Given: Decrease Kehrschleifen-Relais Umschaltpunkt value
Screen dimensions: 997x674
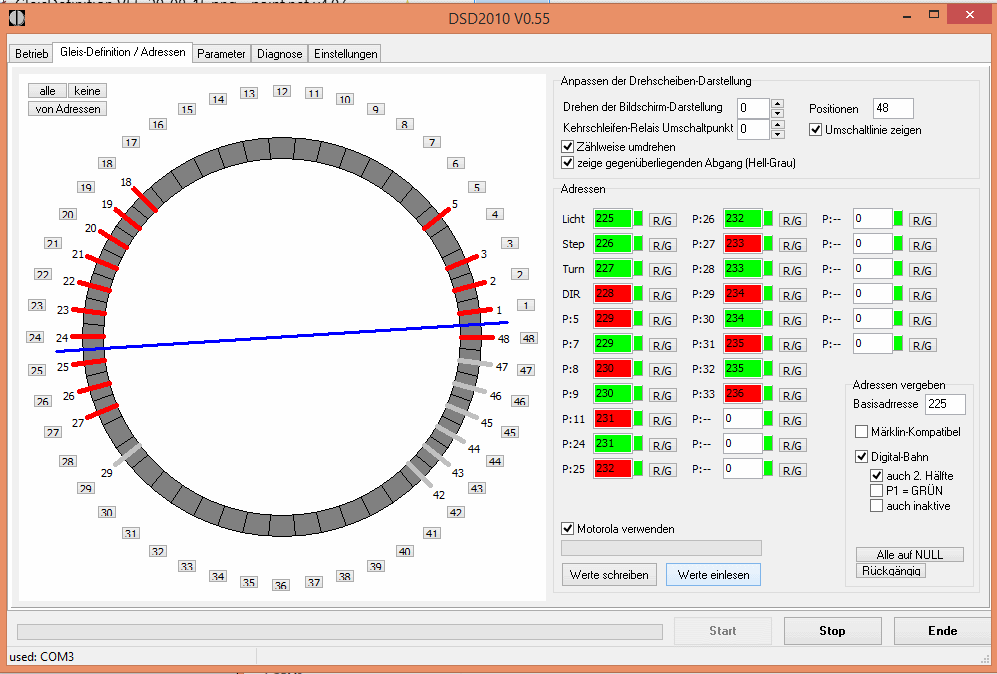Looking at the screenshot, I should pyautogui.click(x=777, y=134).
